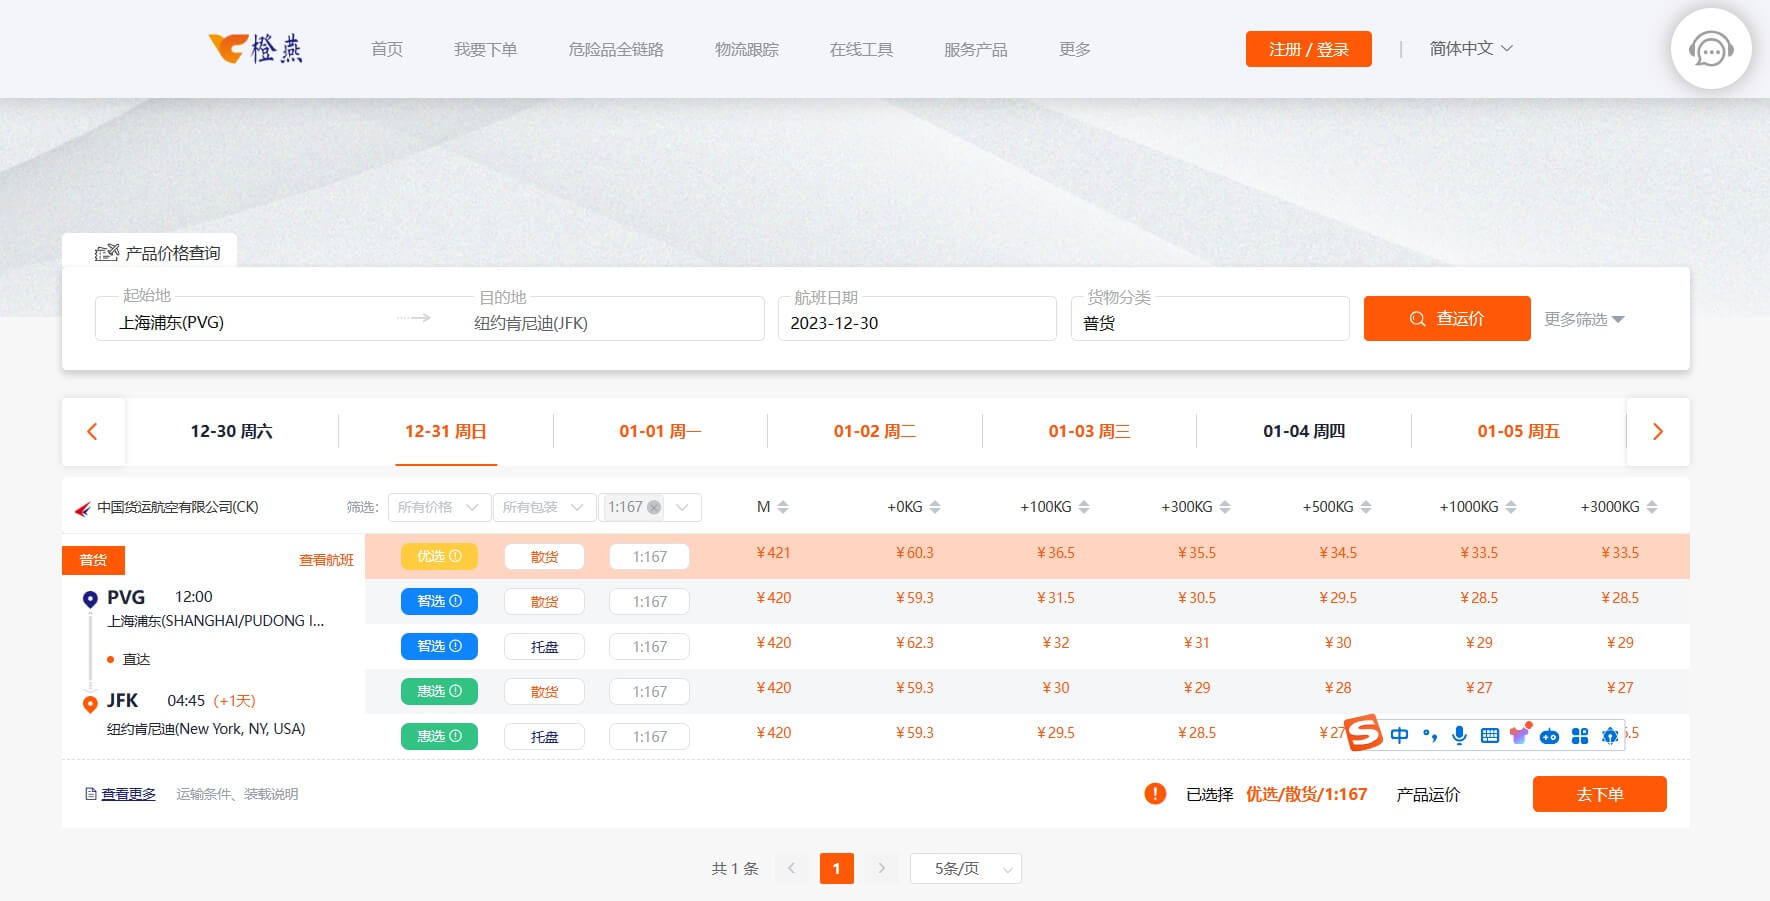Screen dimensions: 1770x901
Task: Open the customer service chat bubble
Action: (x=1710, y=49)
